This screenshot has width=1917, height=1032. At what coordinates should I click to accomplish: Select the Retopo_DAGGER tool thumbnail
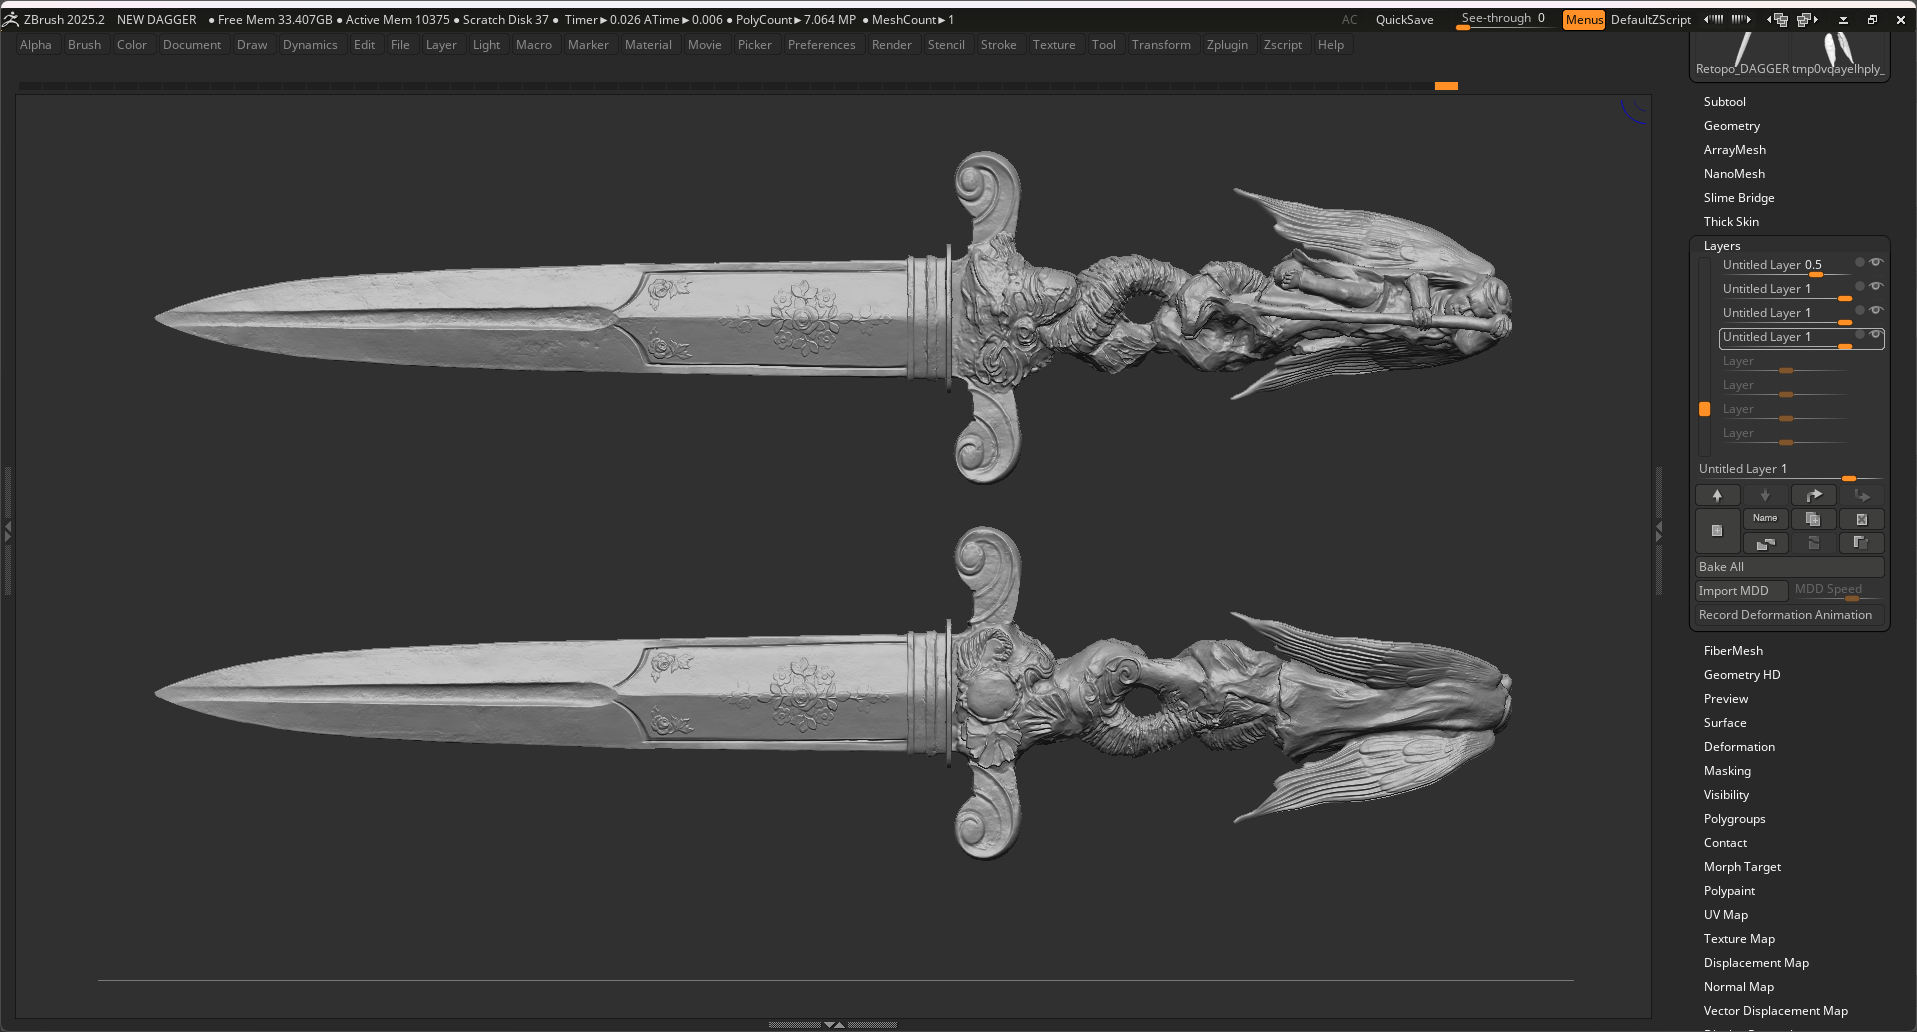click(1741, 53)
